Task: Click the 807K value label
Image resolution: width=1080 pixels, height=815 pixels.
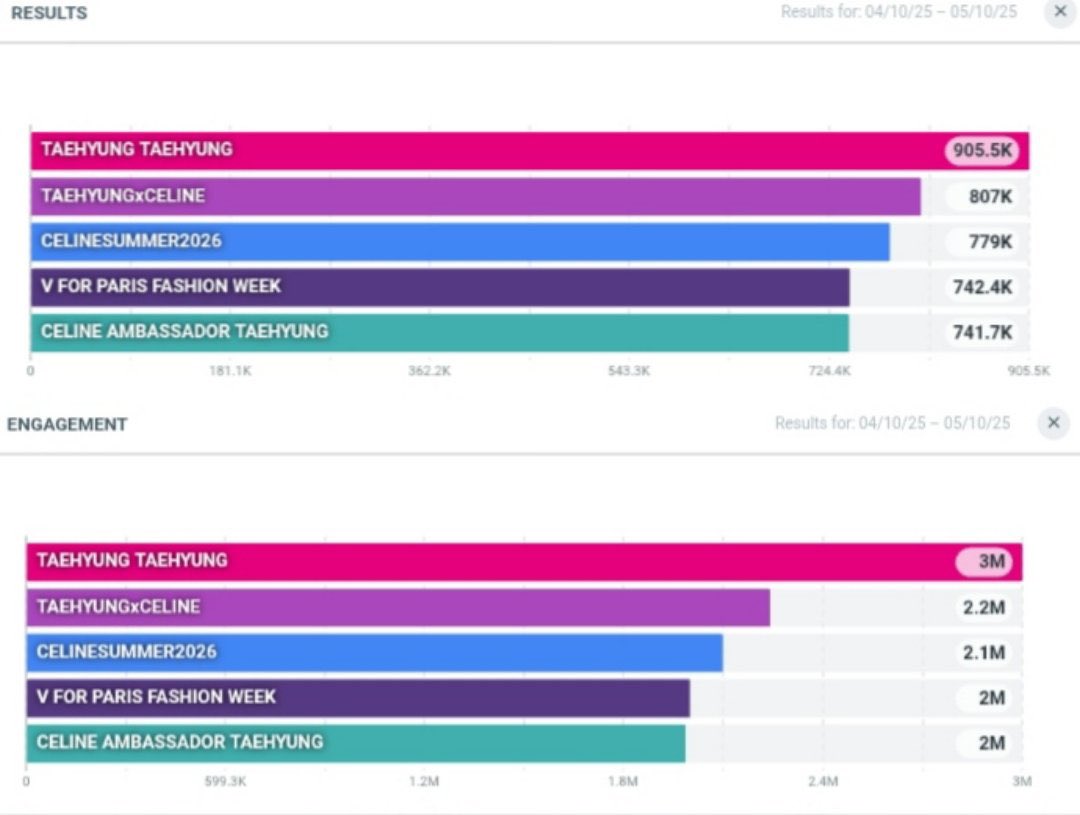Action: click(x=990, y=196)
